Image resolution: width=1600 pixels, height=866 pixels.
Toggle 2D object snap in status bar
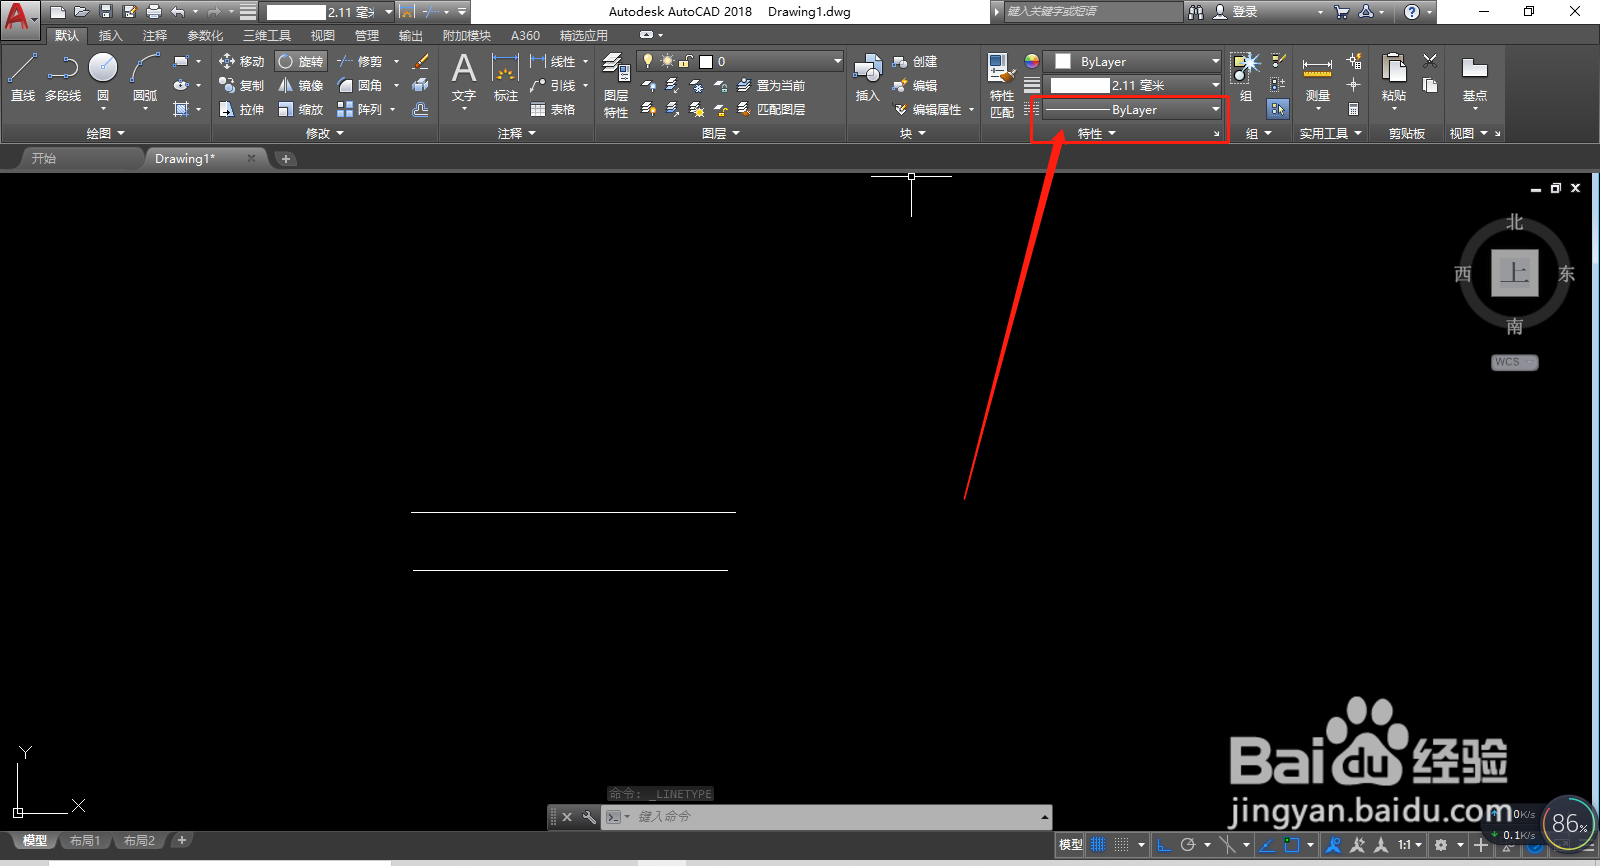tap(1291, 845)
